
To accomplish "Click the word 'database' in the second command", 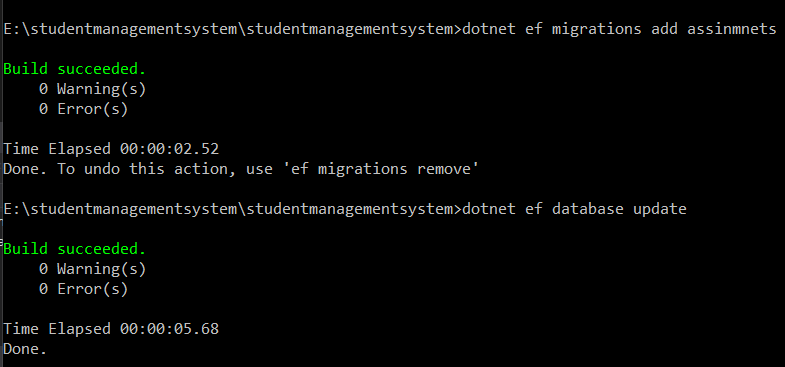I will click(588, 209).
